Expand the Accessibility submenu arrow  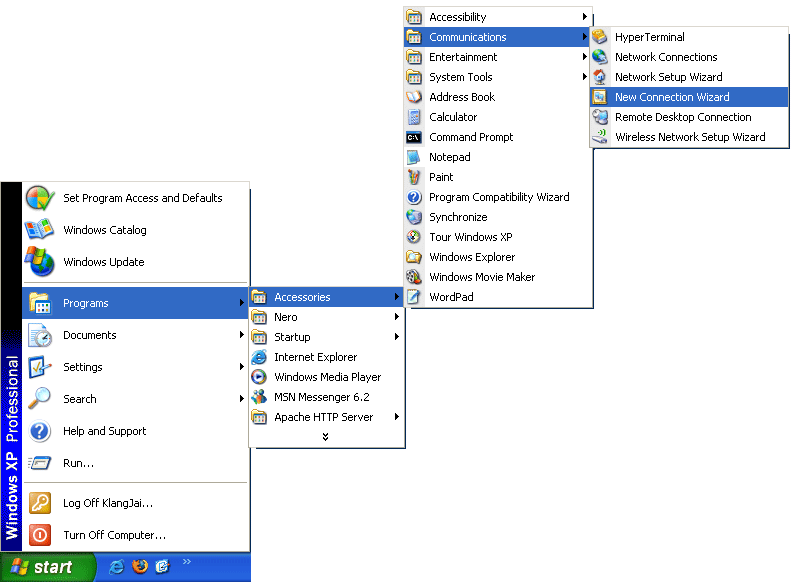point(584,17)
